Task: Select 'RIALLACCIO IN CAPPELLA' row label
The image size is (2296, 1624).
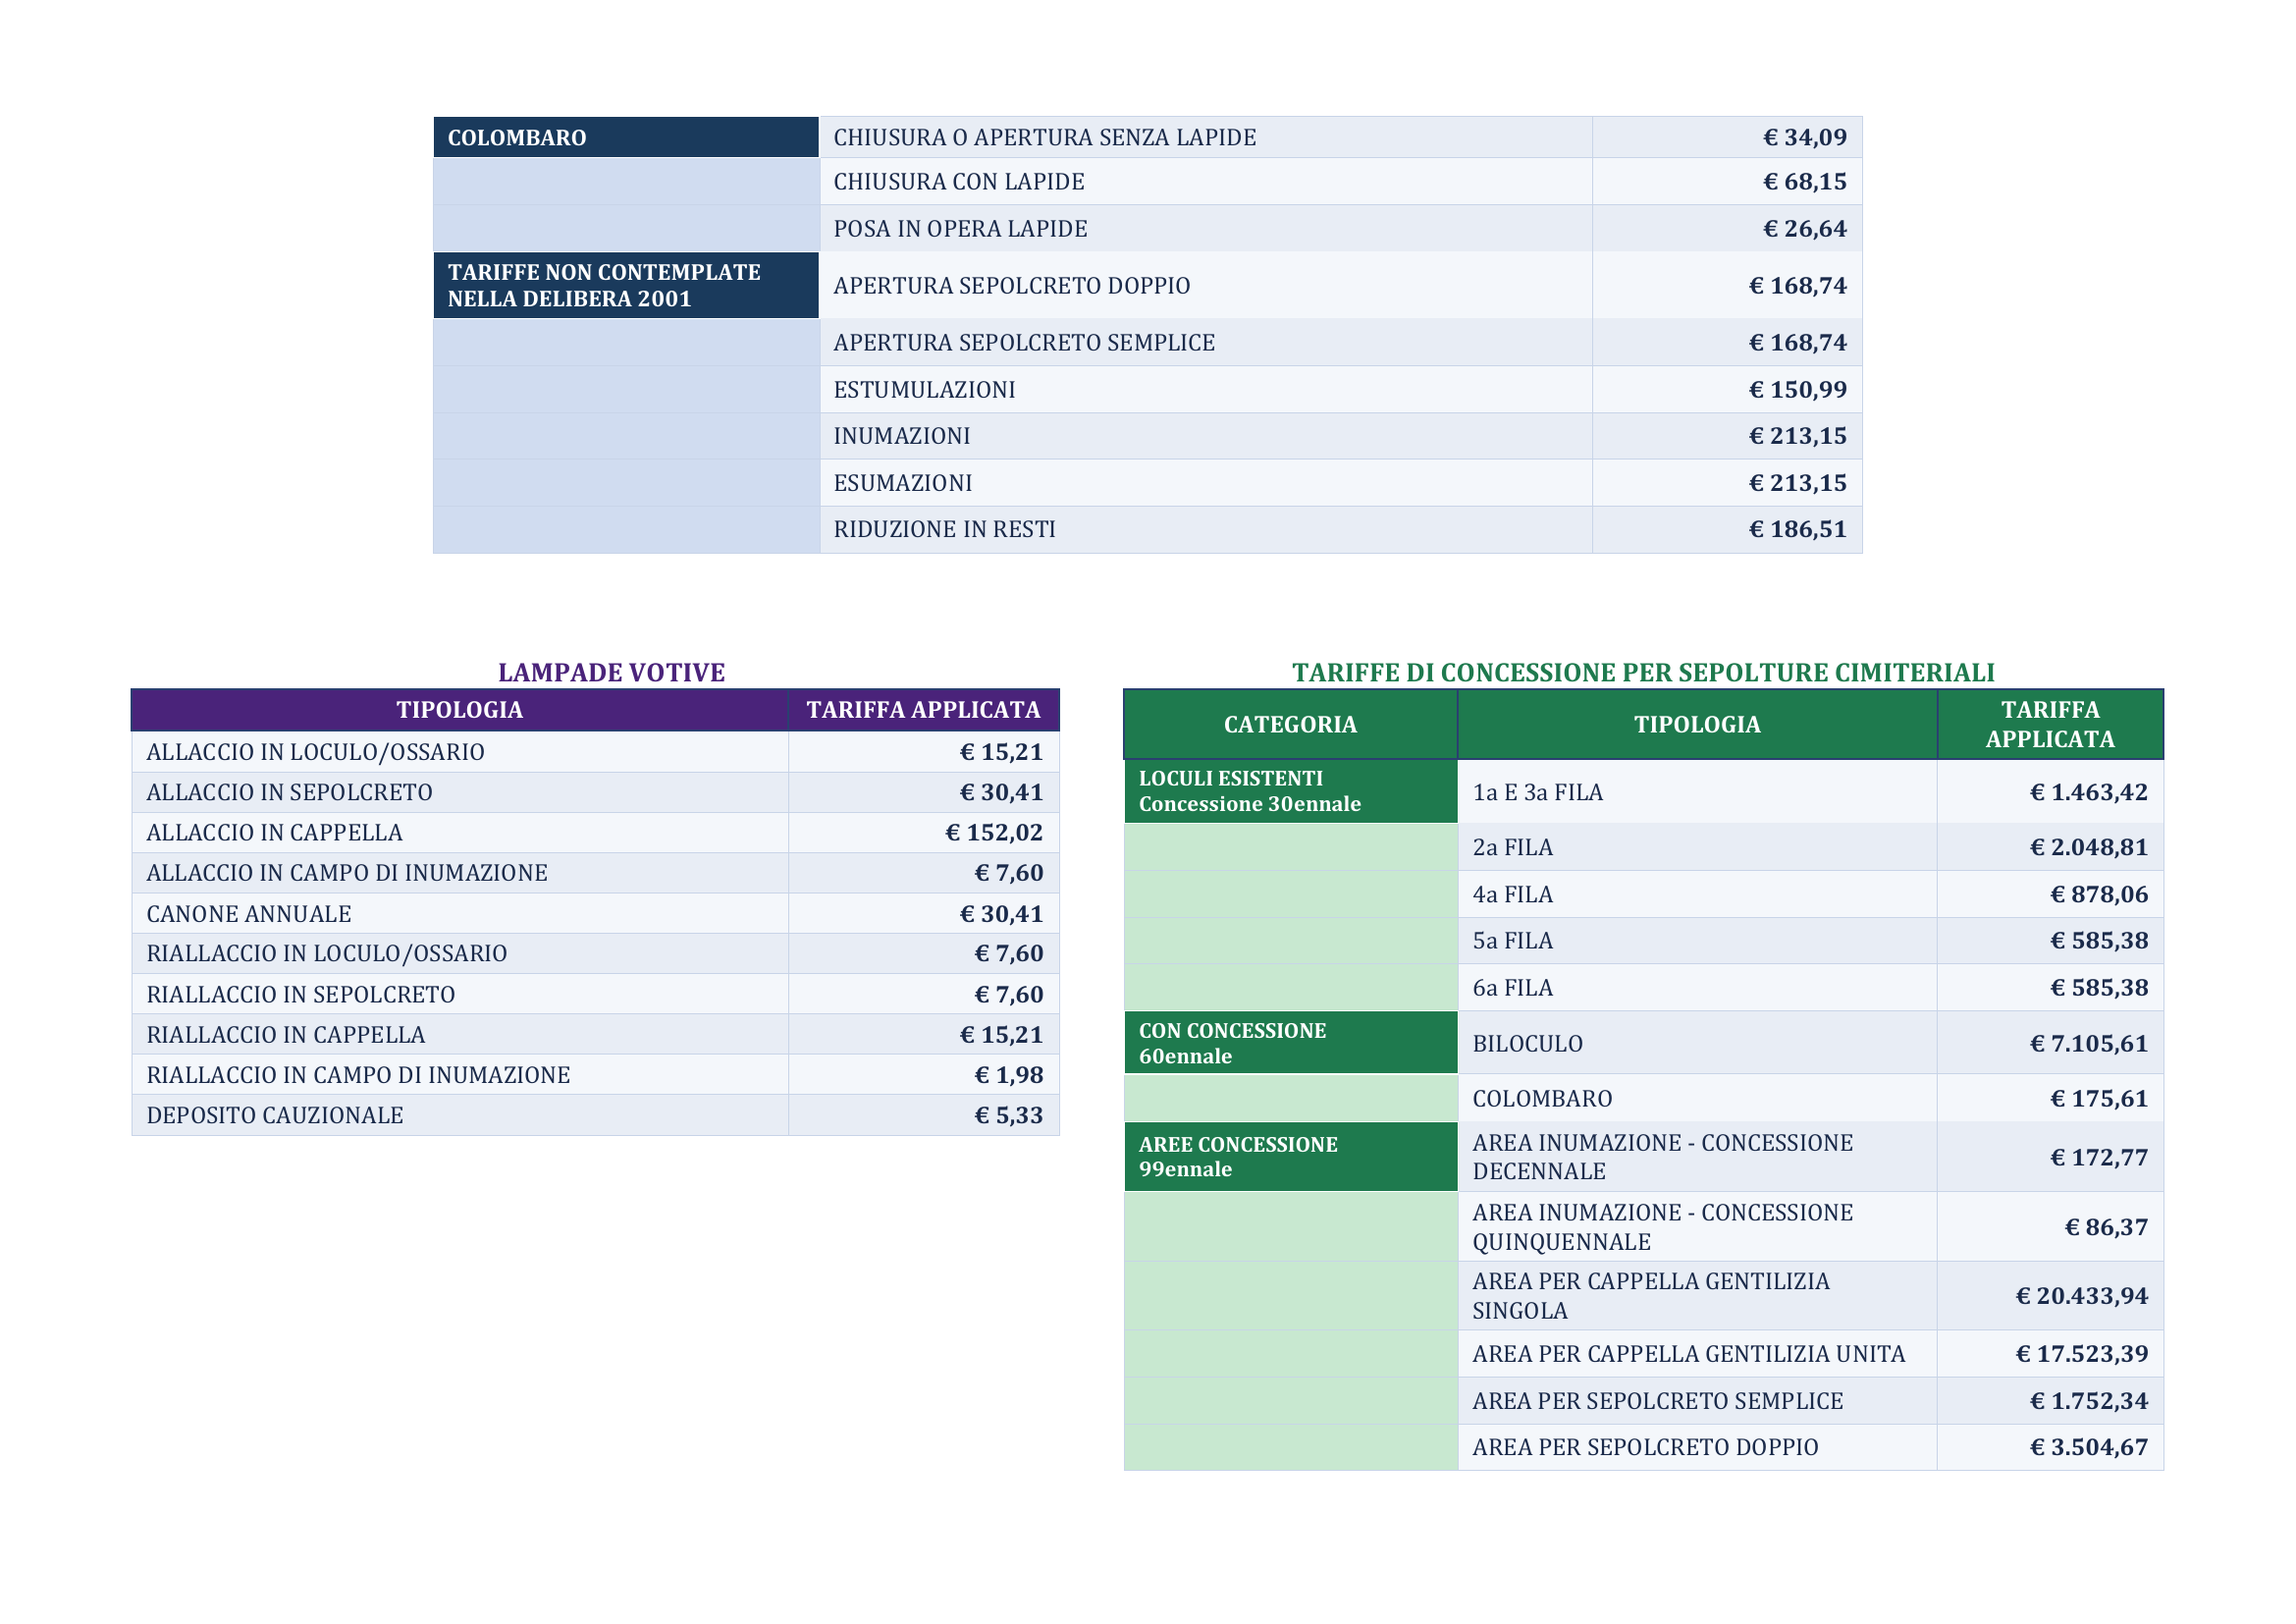Action: tap(286, 1035)
